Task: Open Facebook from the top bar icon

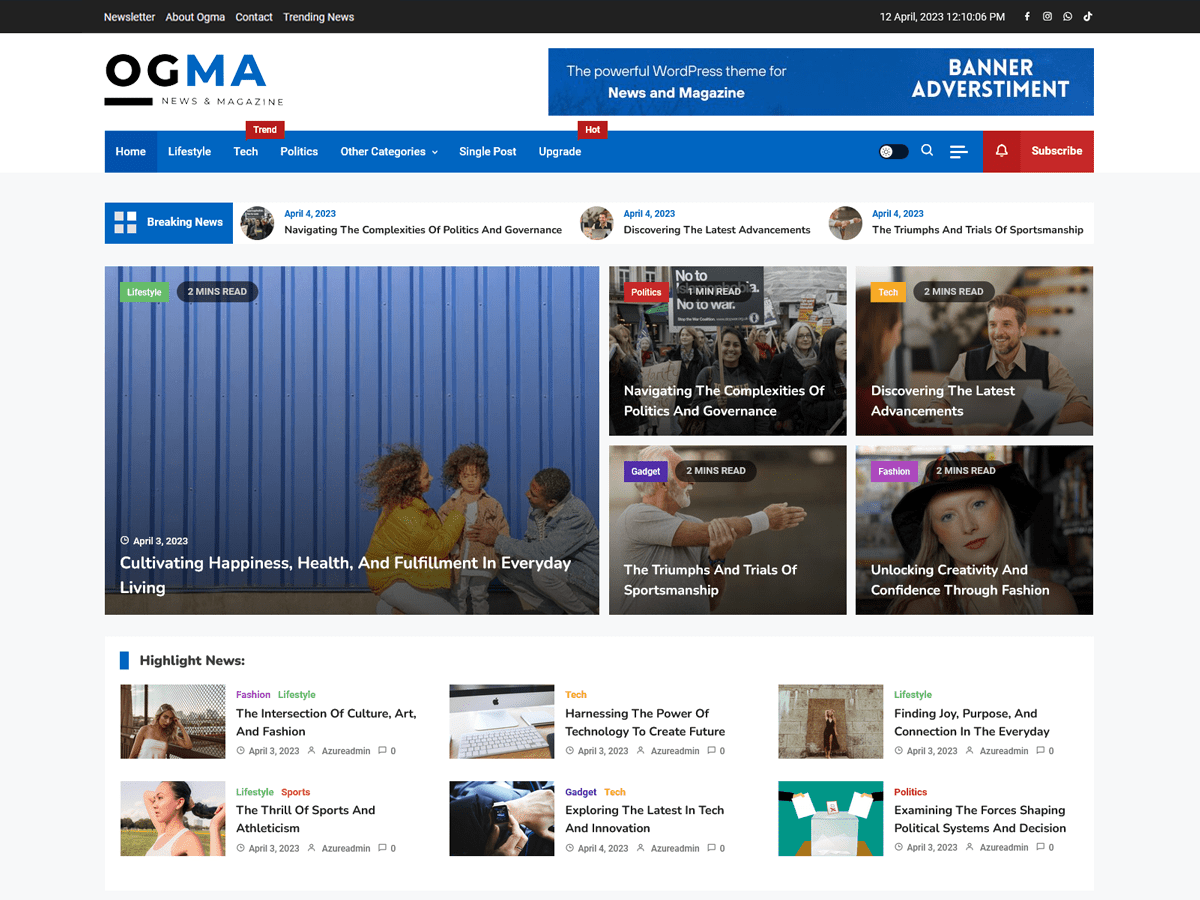Action: [x=1027, y=16]
